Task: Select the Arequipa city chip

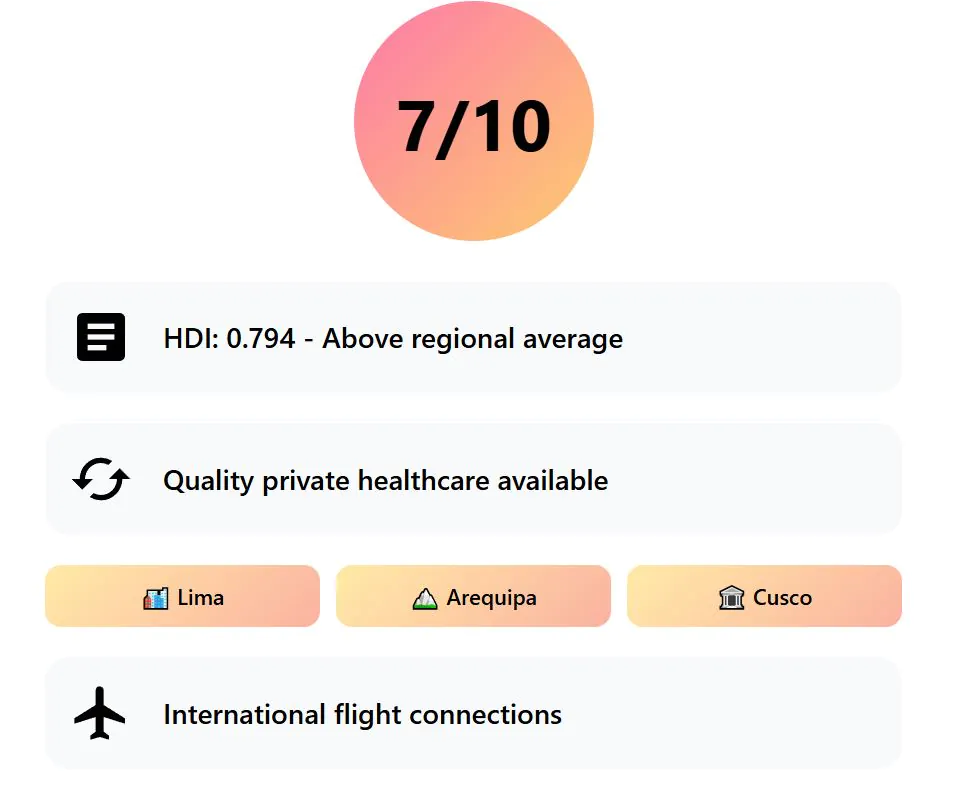Action: click(x=473, y=596)
